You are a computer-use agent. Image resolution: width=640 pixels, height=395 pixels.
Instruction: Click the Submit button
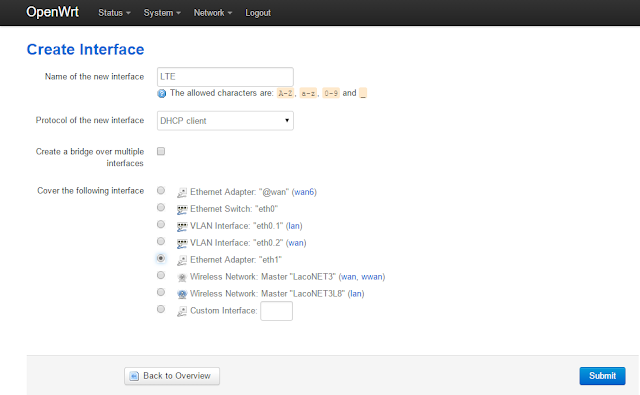(x=602, y=376)
